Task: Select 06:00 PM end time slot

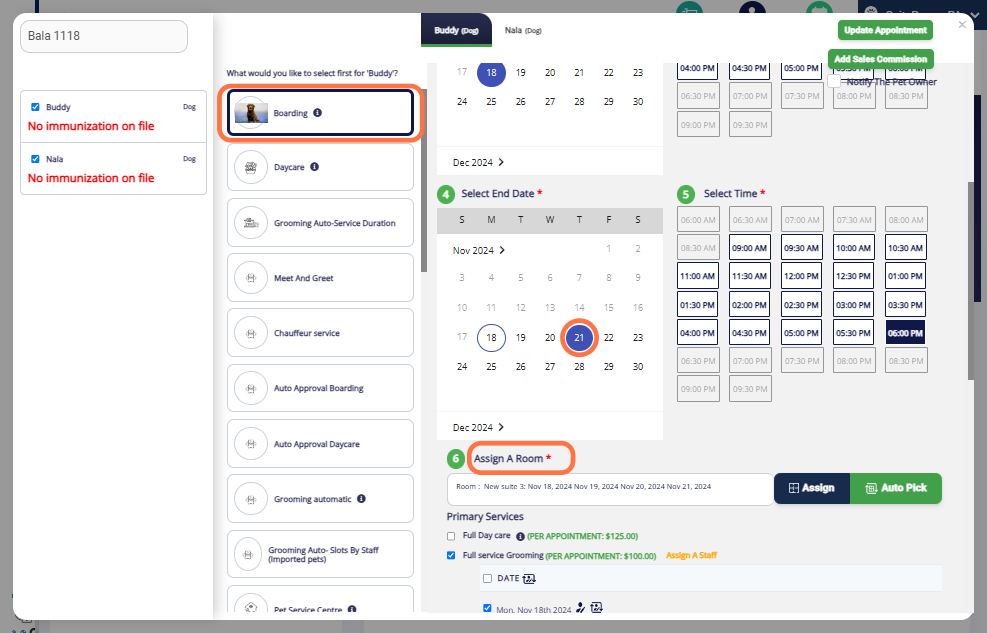Action: pos(905,333)
